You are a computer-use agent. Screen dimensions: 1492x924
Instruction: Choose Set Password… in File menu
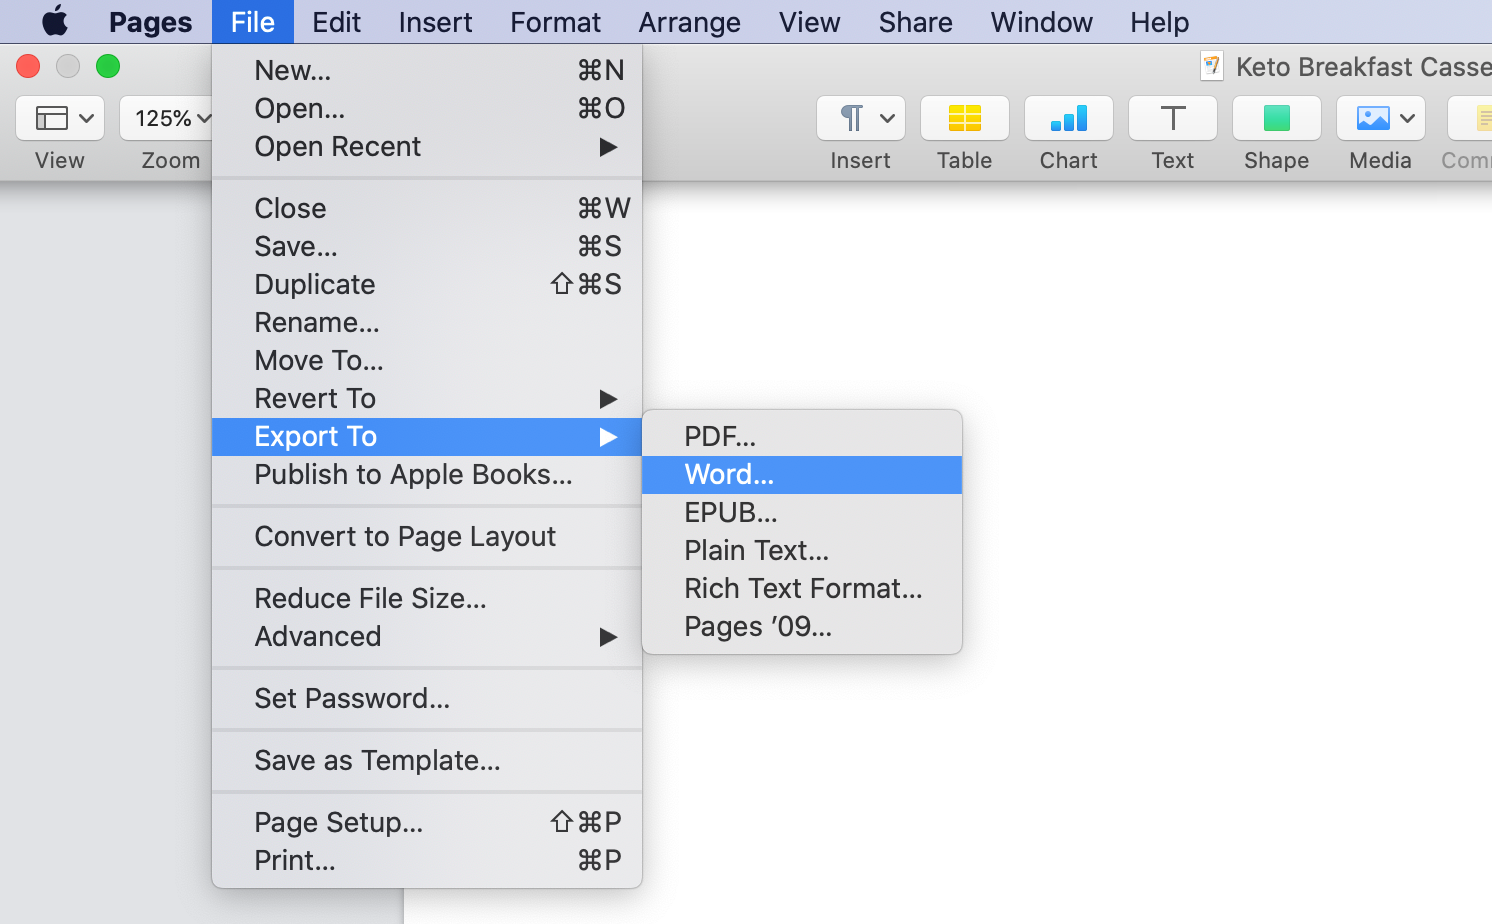pos(352,699)
